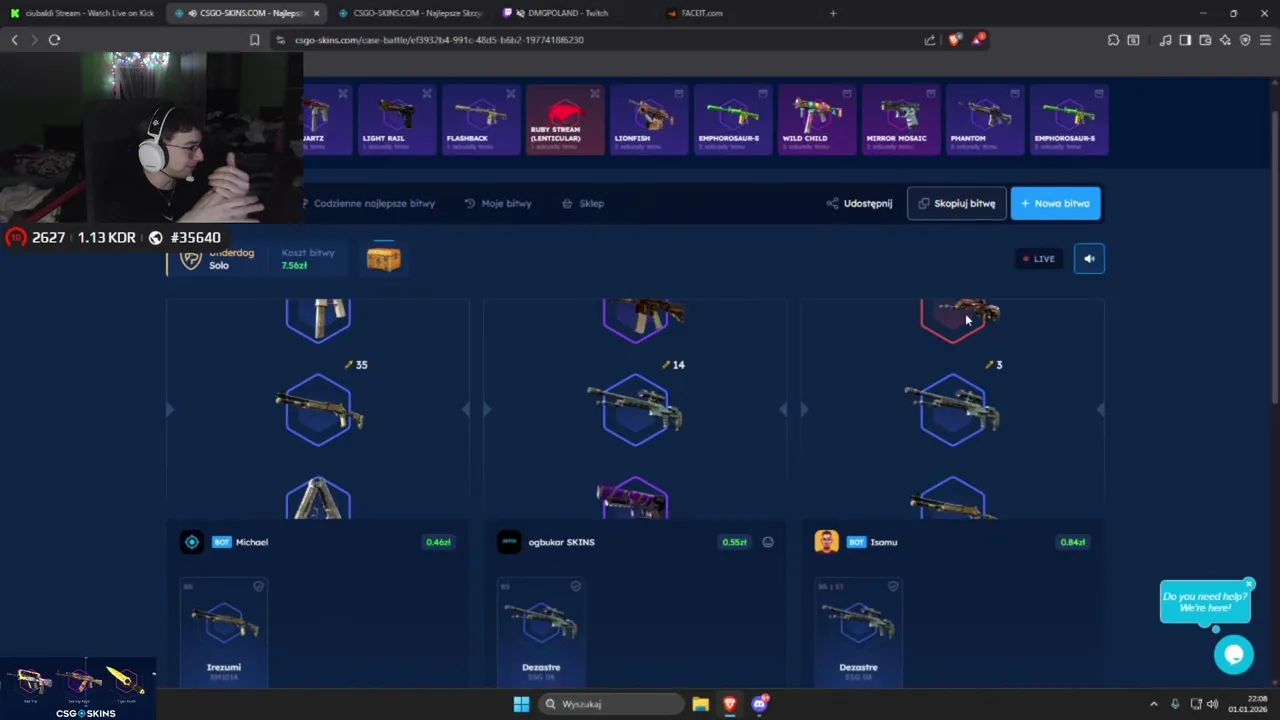Click shield check on ogbukar's Dezastre card

[x=575, y=586]
